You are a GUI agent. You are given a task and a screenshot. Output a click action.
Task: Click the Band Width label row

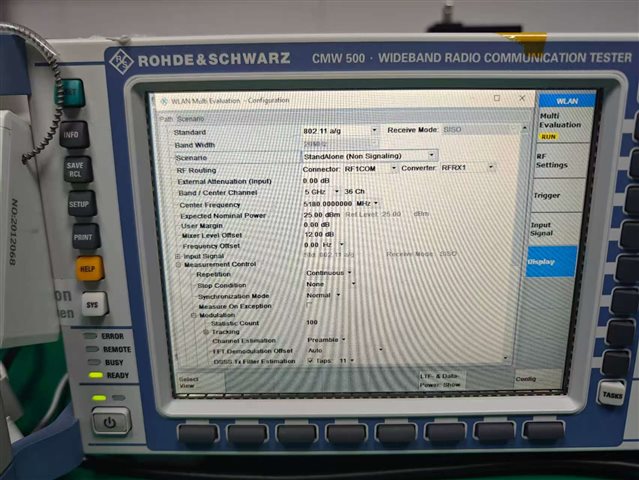[195, 145]
